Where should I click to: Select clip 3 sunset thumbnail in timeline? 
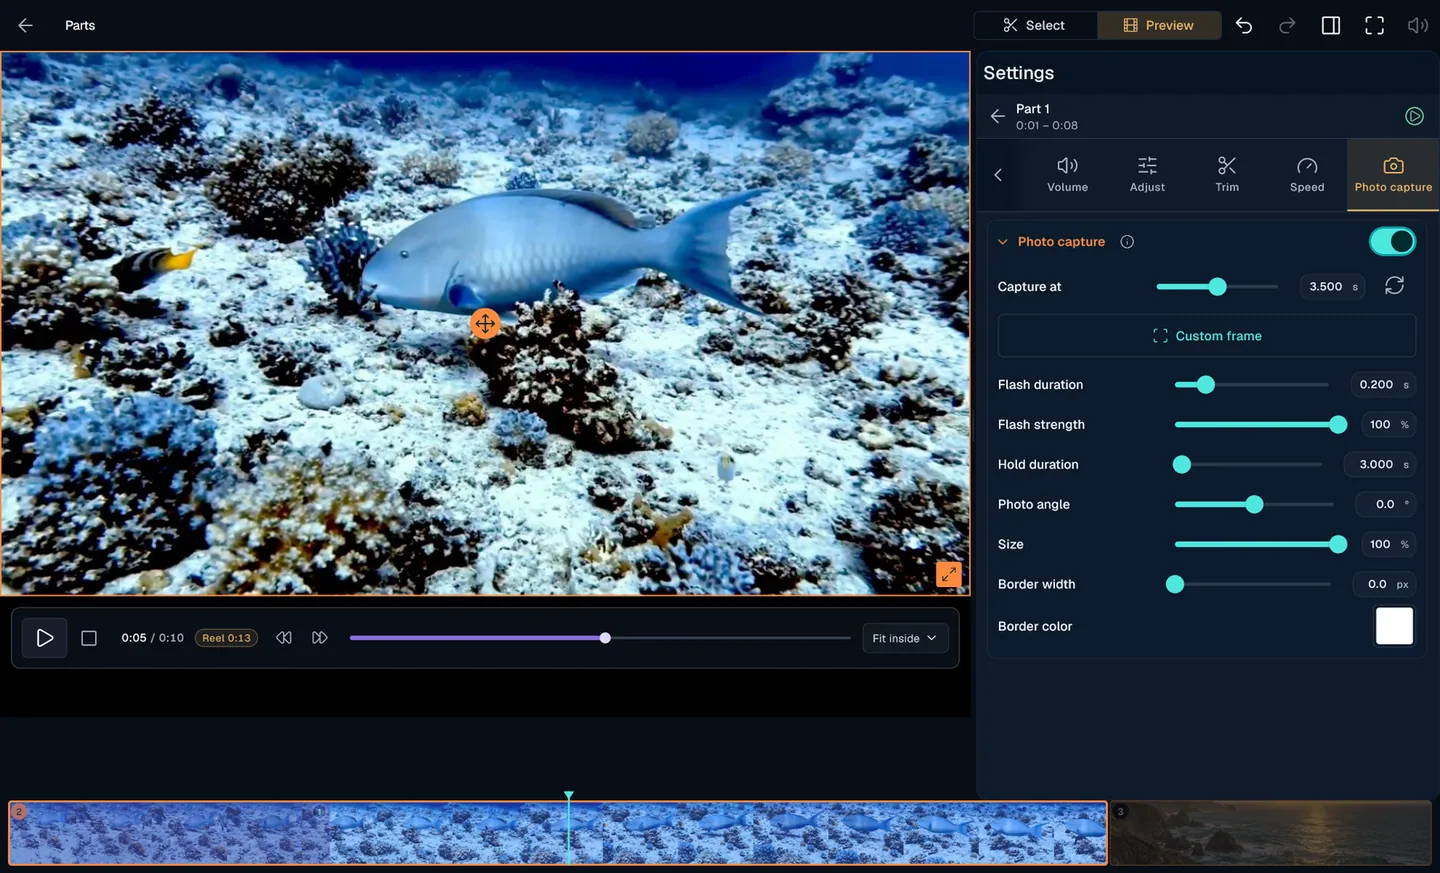(1271, 833)
